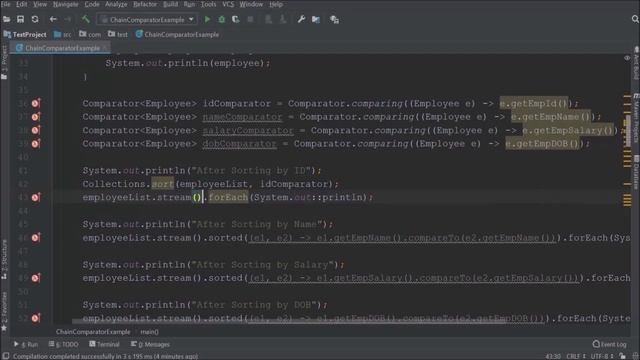The image size is (640, 360).
Task: Open CRLF line separator selector in status bar
Action: (576, 356)
